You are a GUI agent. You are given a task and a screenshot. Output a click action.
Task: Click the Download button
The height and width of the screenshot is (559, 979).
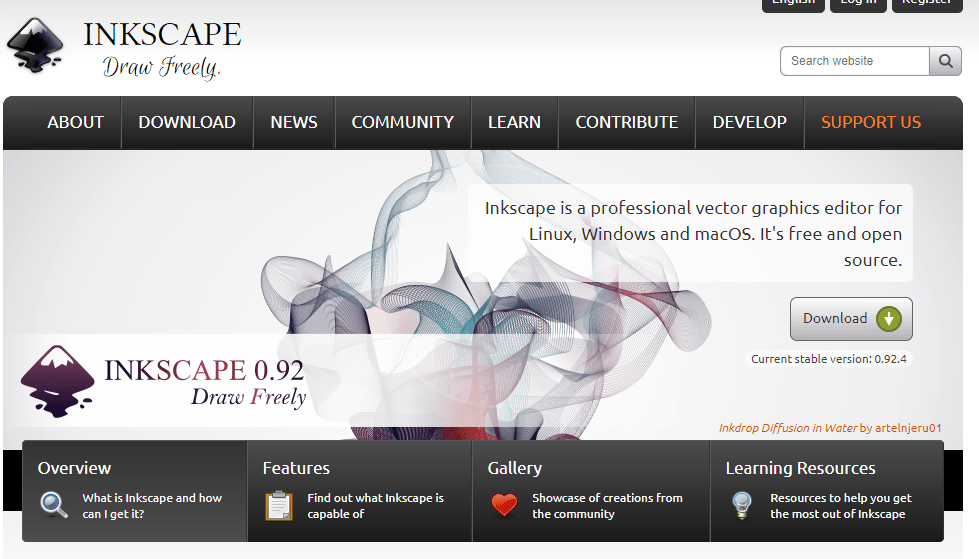pos(851,319)
